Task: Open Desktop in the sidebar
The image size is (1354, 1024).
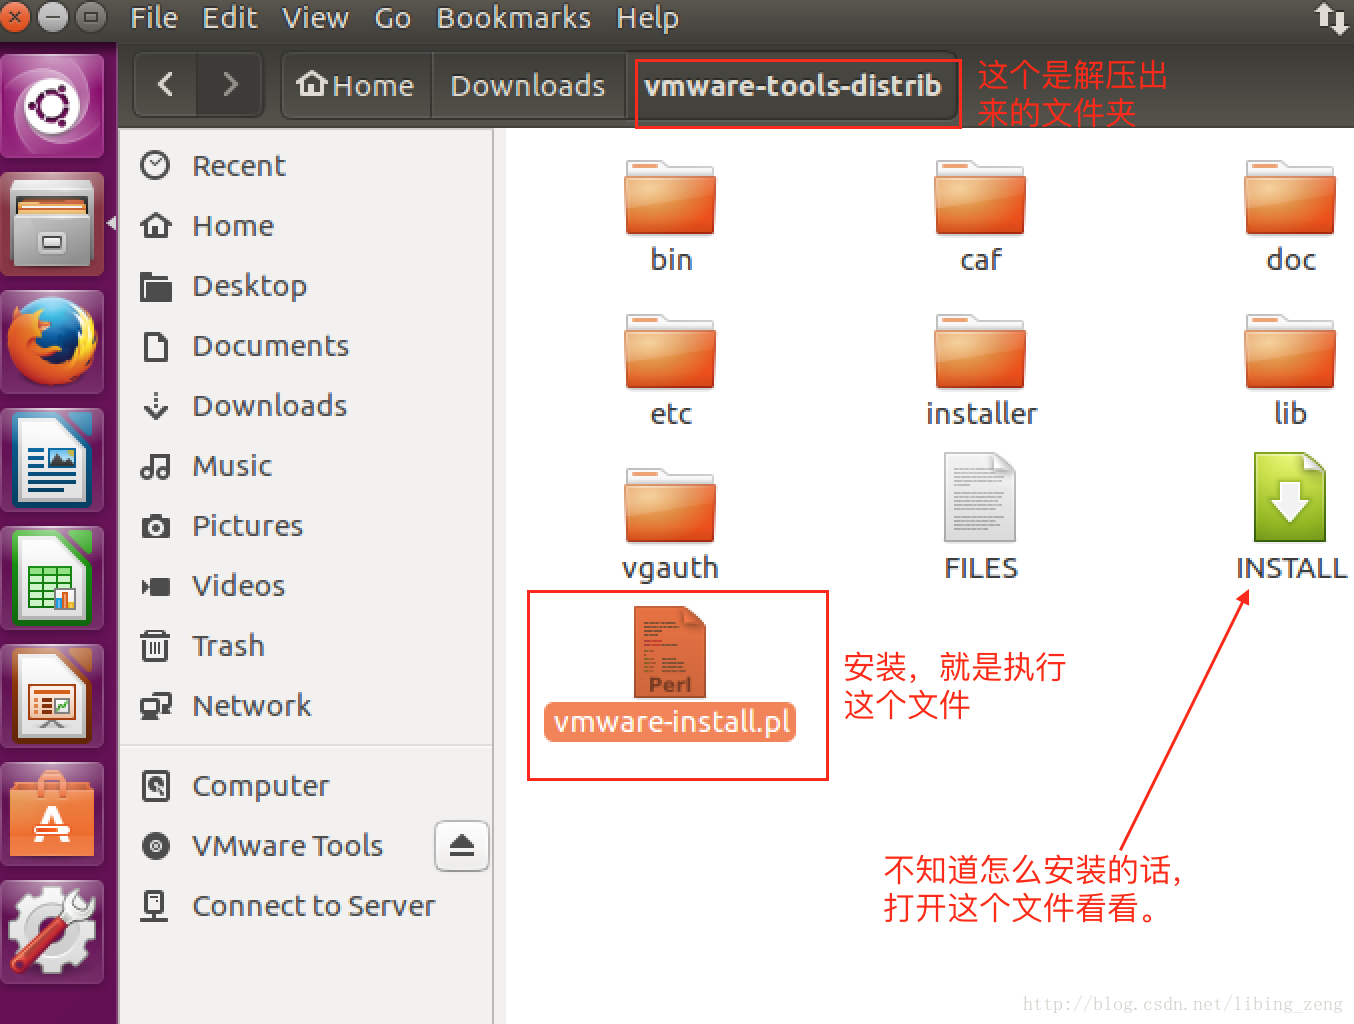Action: pyautogui.click(x=306, y=285)
